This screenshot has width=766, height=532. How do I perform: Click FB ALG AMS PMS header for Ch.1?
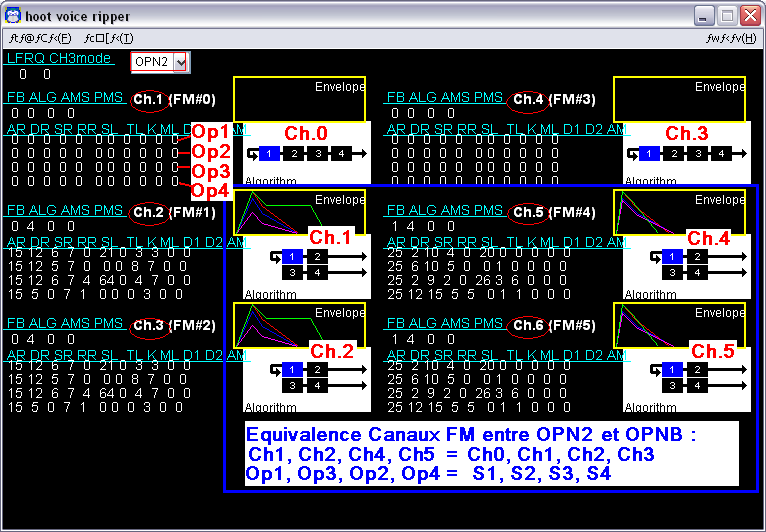65,98
